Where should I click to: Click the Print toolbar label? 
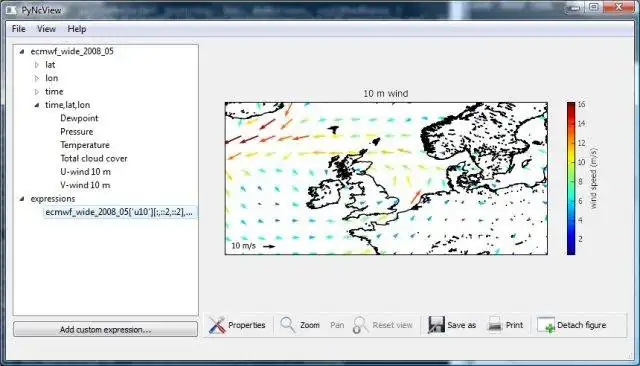[x=514, y=325]
